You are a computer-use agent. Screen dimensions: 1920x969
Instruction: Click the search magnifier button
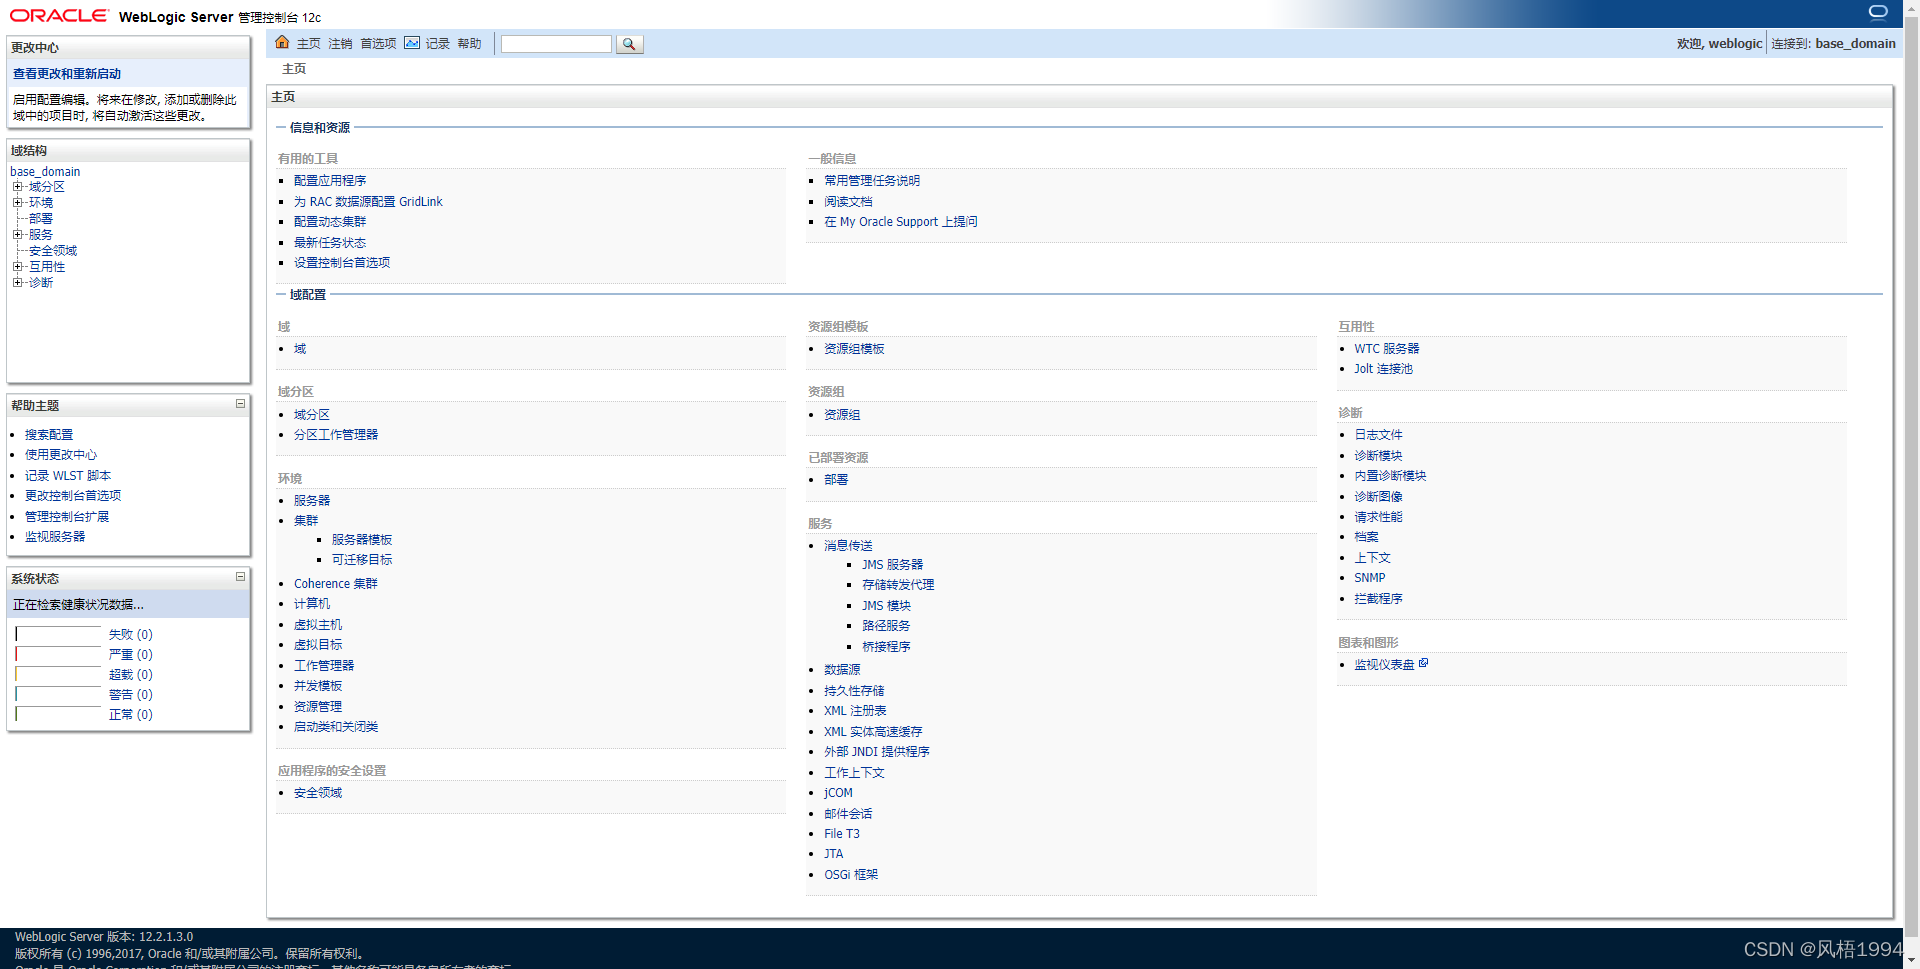629,44
